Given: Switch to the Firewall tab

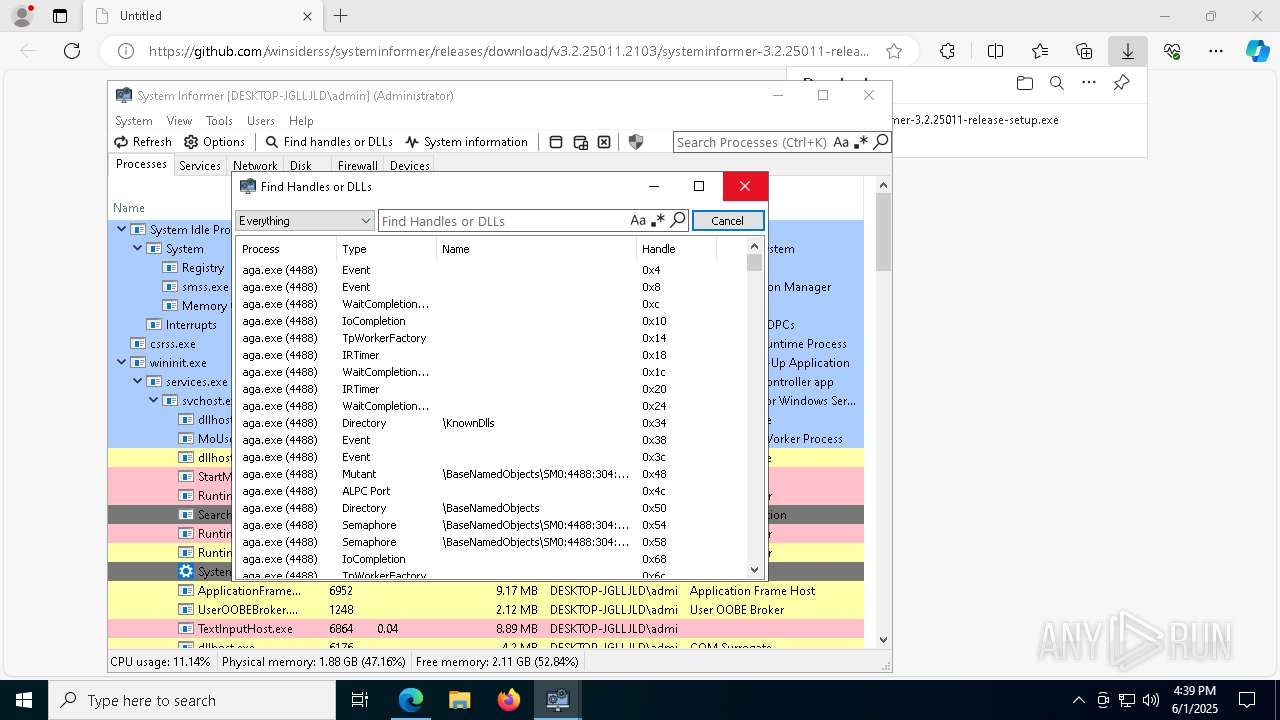Looking at the screenshot, I should click(x=357, y=166).
